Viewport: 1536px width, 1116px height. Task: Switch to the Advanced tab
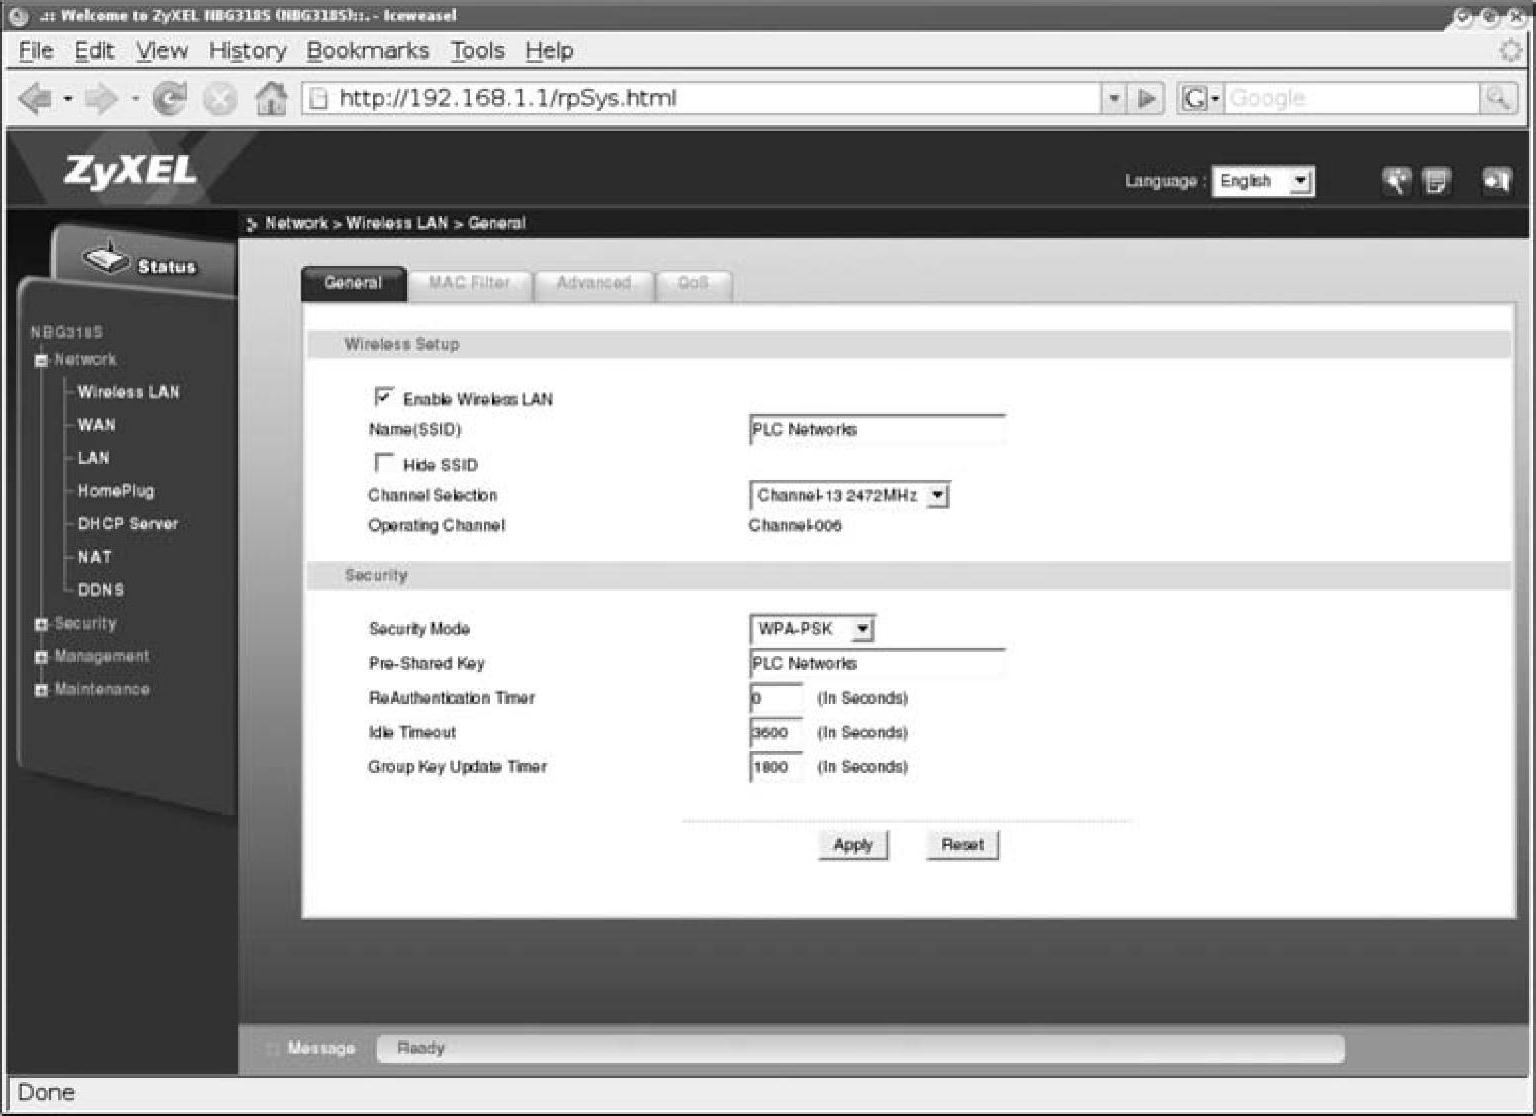click(x=593, y=284)
